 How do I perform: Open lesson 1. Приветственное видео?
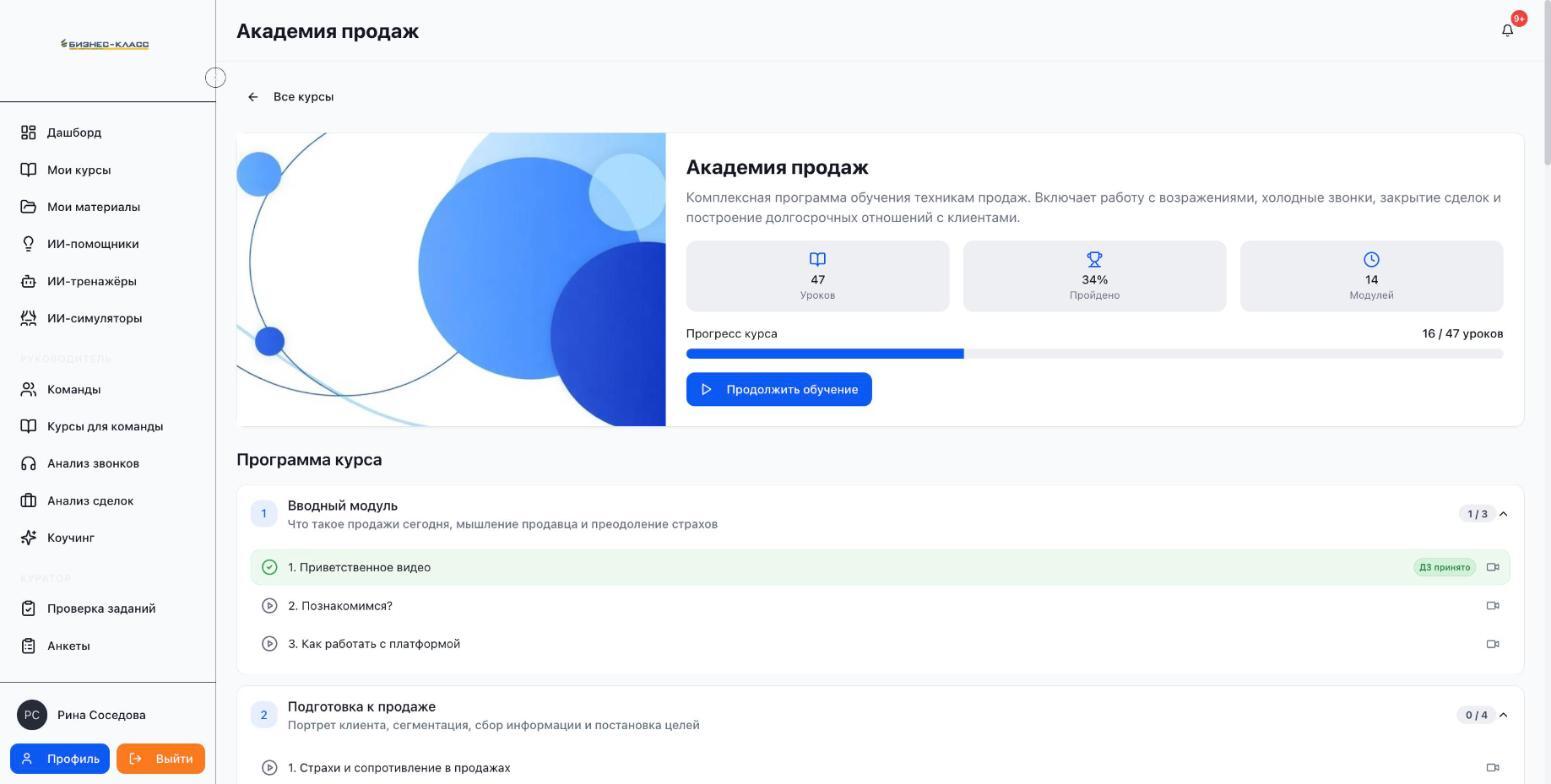[x=880, y=567]
